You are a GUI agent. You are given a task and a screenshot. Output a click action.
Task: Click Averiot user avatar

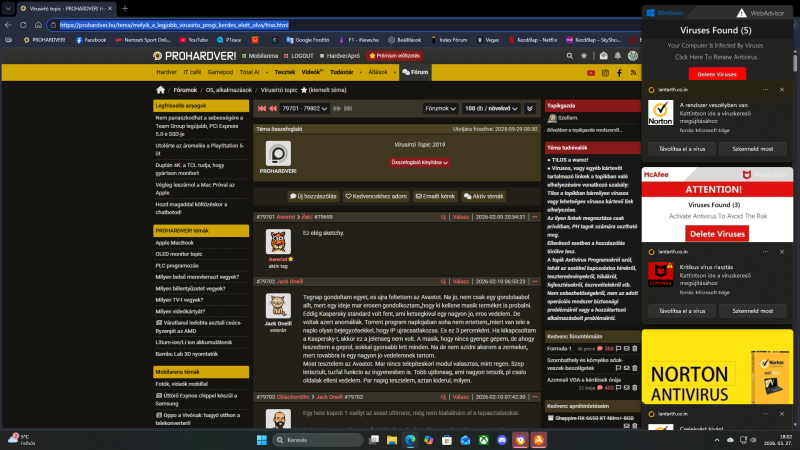[x=278, y=241]
